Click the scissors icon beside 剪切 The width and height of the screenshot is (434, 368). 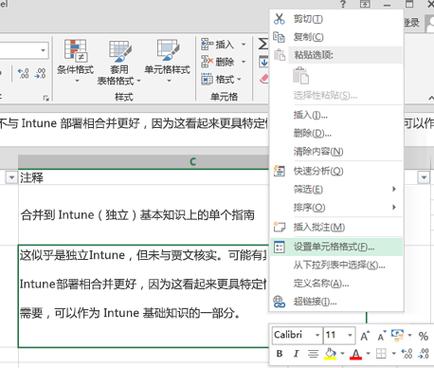coord(279,19)
